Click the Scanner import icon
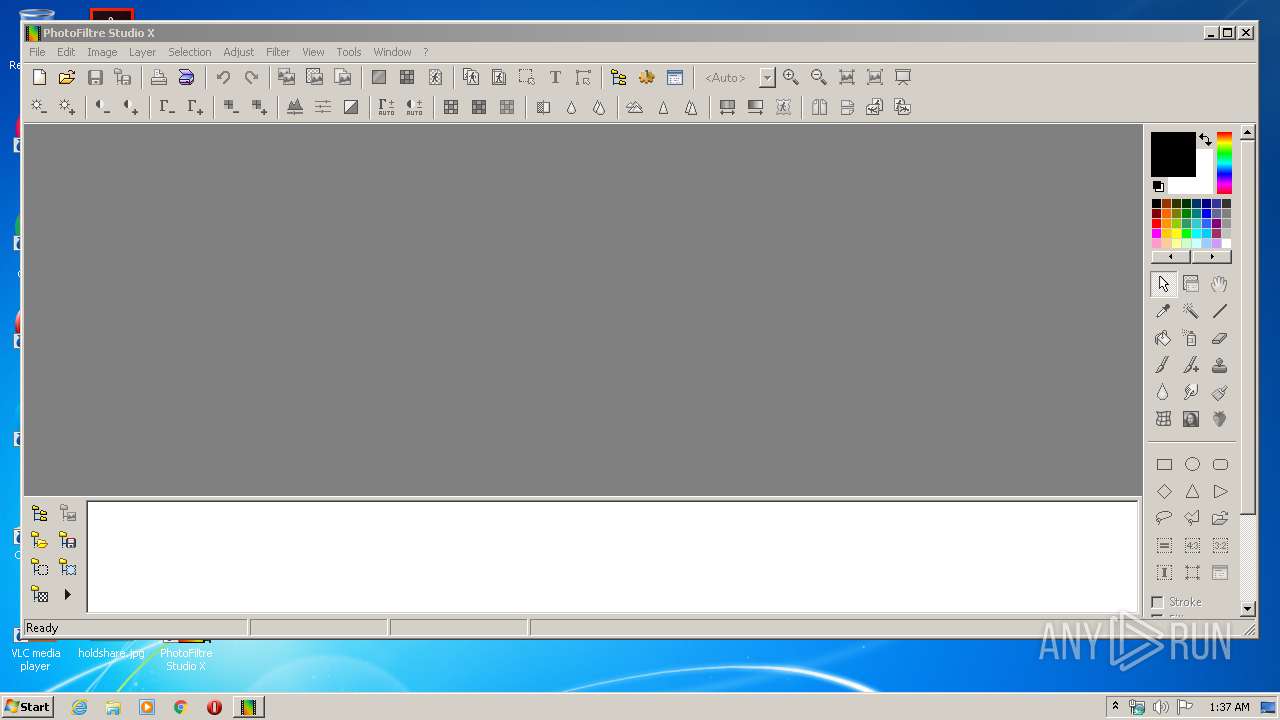 [186, 77]
